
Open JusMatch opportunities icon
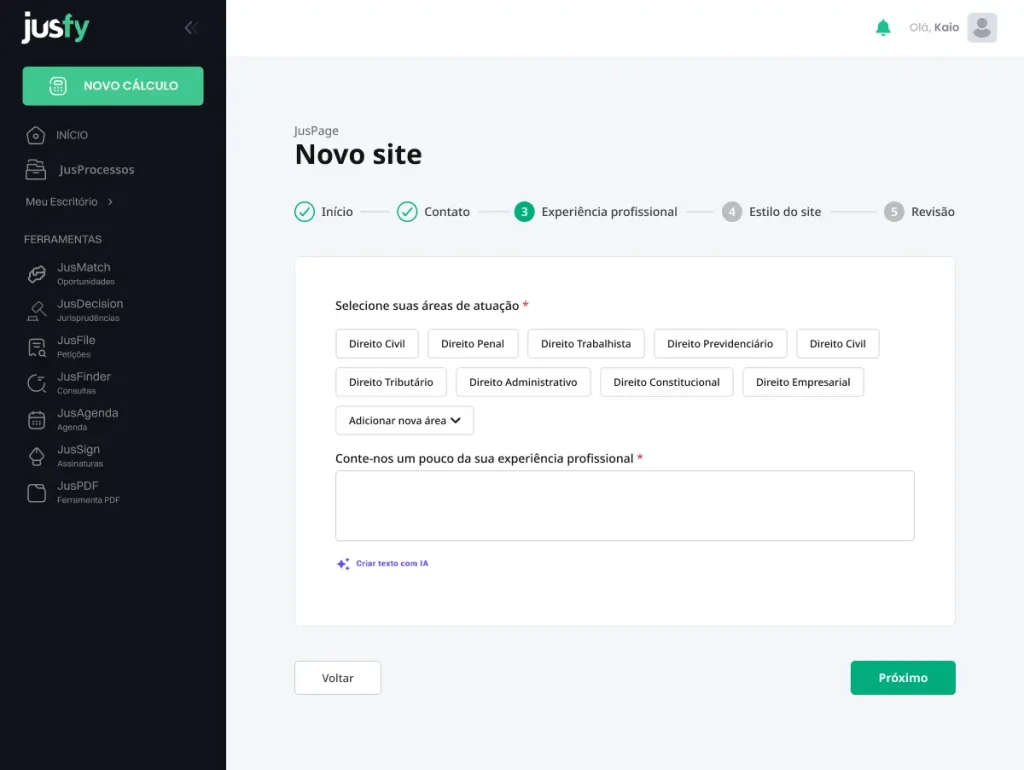pyautogui.click(x=37, y=274)
